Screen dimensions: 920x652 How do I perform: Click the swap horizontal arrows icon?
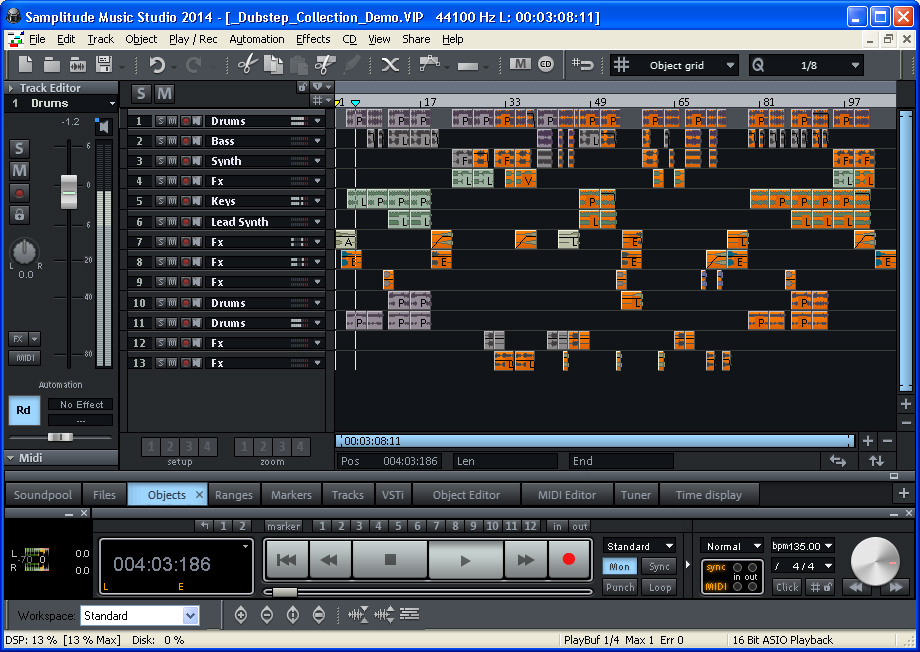pos(838,461)
